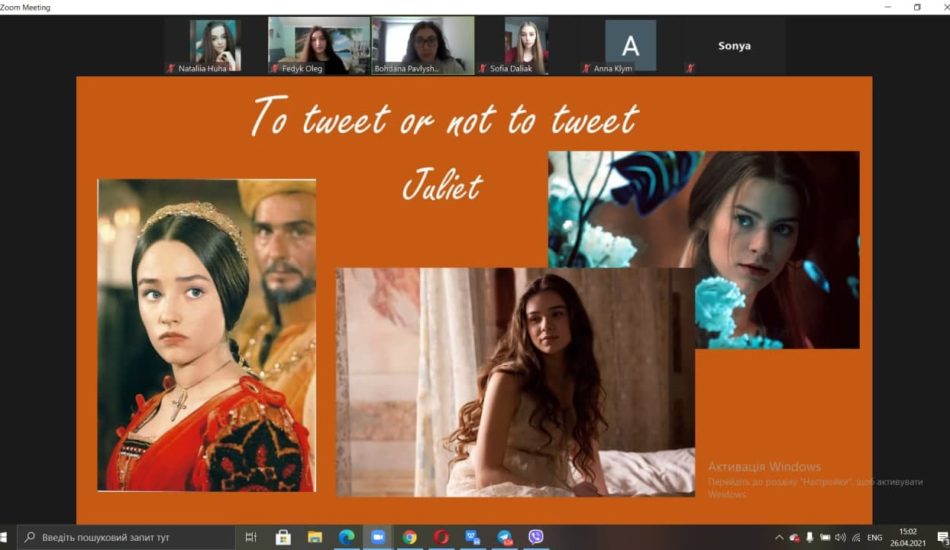Open the clock and date flyout

907,537
